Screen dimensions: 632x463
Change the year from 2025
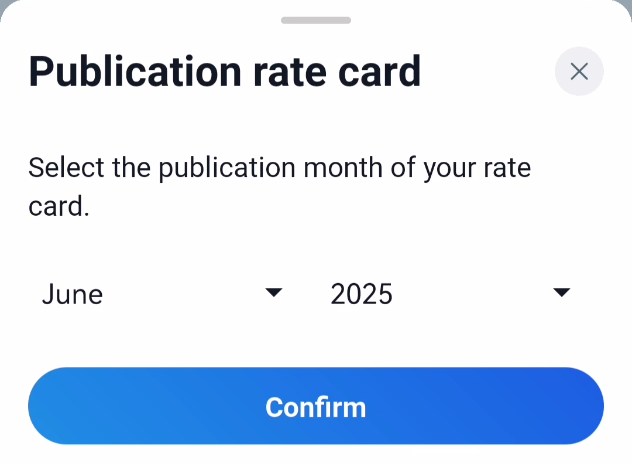450,293
